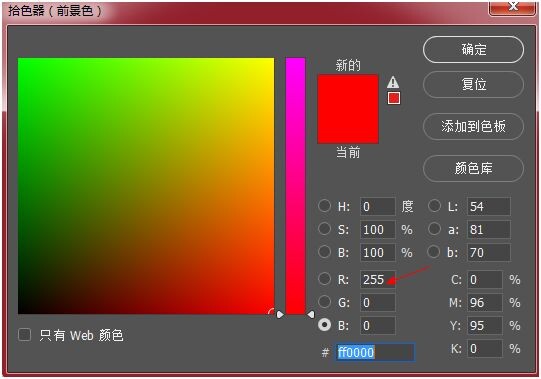Click the 确定 button

coord(473,50)
